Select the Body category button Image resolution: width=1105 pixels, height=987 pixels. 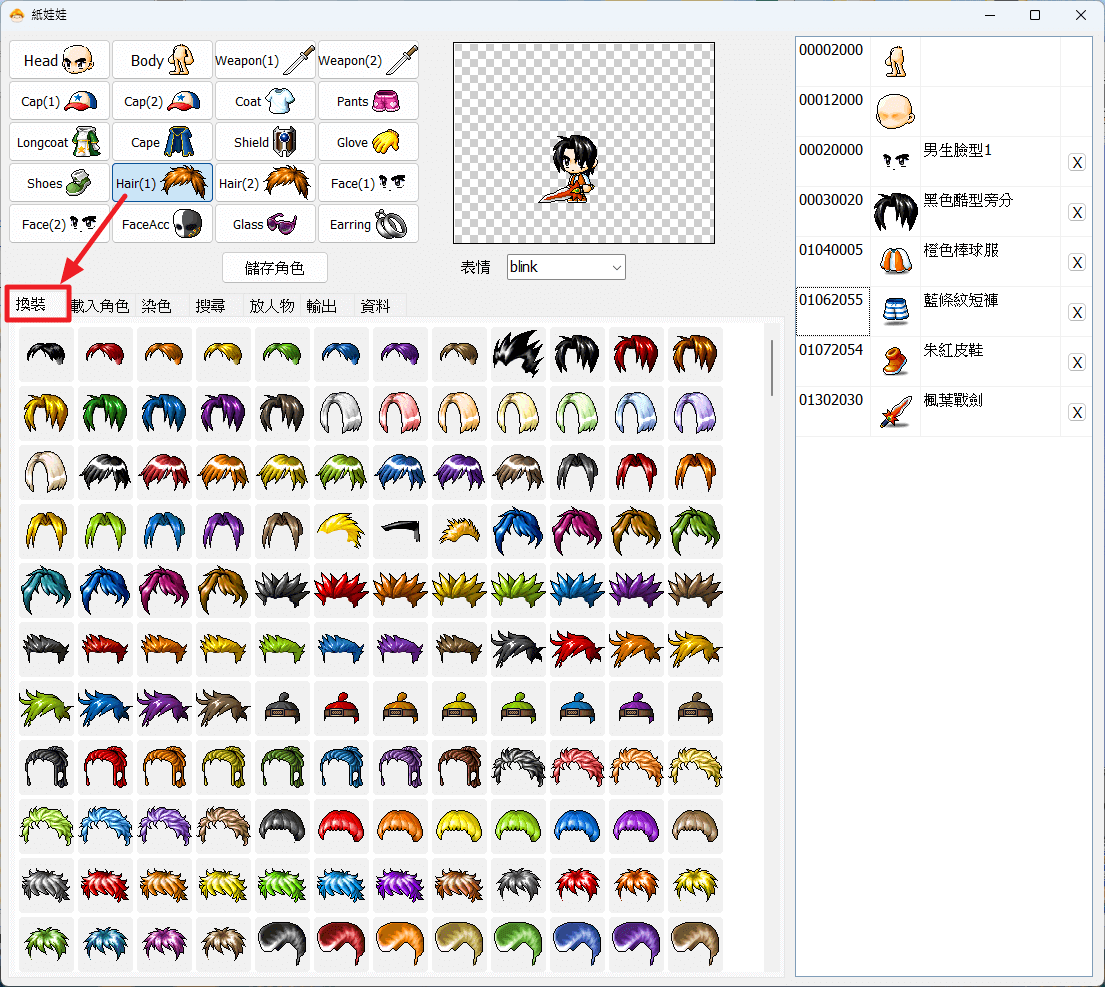pyautogui.click(x=162, y=60)
